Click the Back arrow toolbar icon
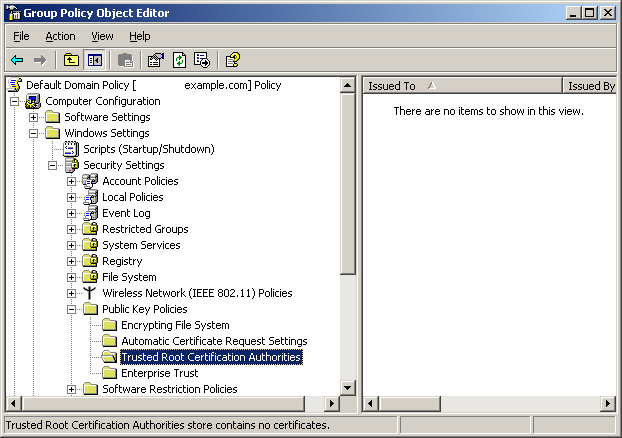The width and height of the screenshot is (622, 438). click(x=17, y=60)
